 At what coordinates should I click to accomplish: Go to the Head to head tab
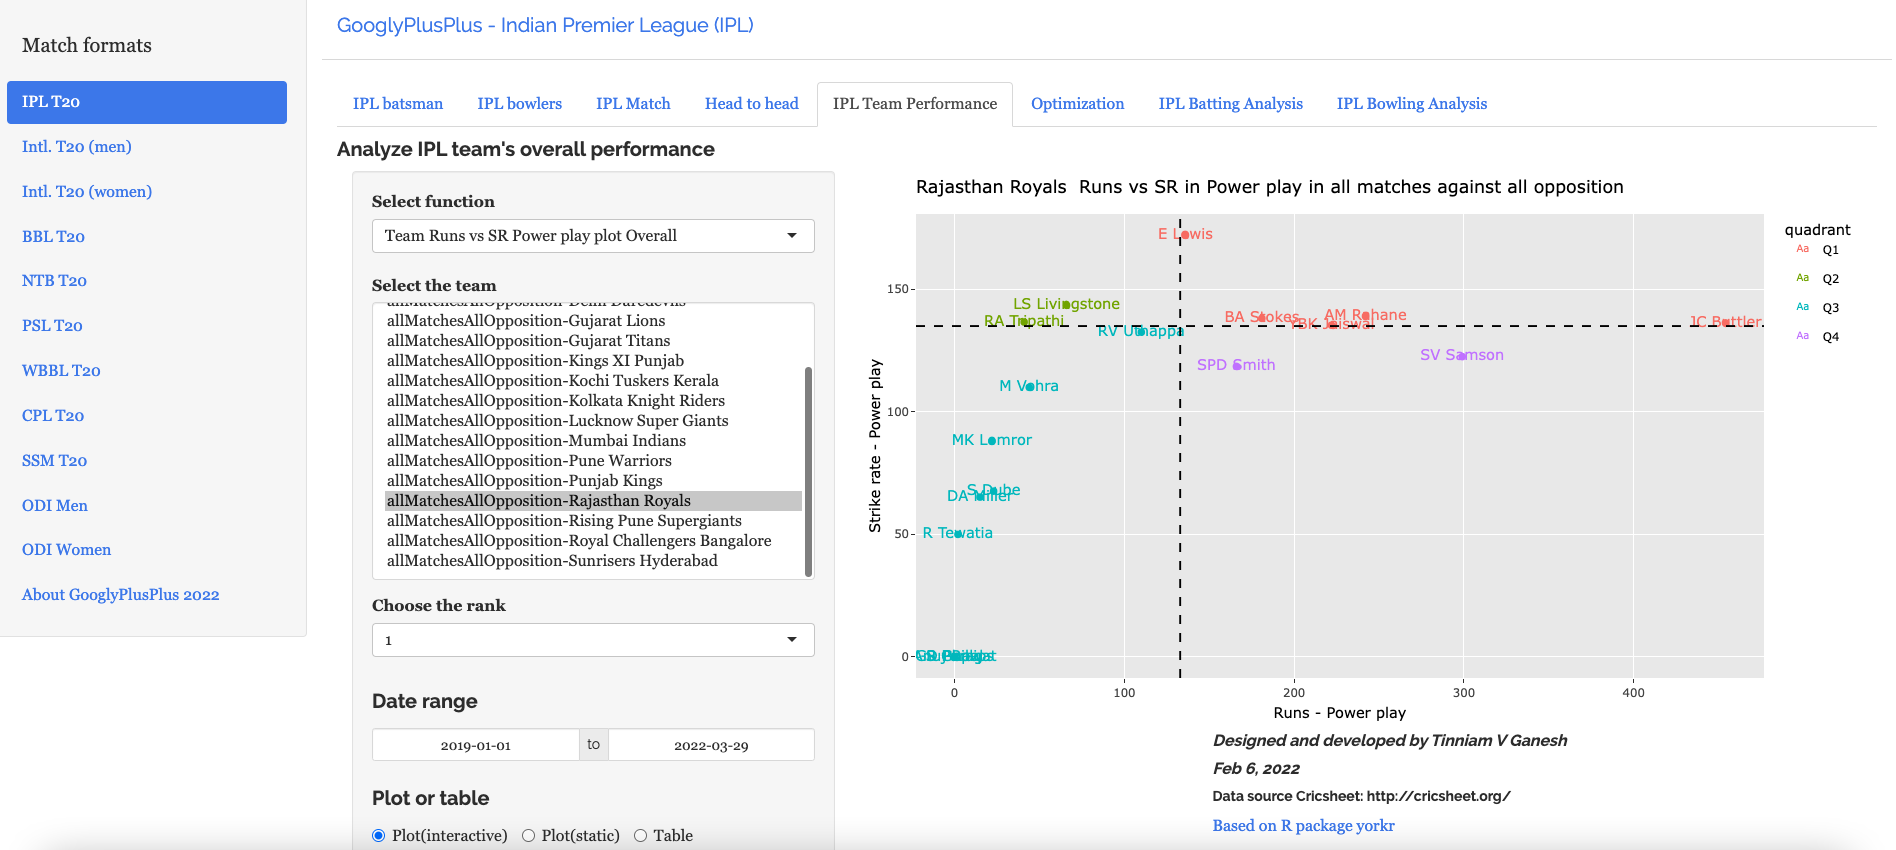(751, 104)
